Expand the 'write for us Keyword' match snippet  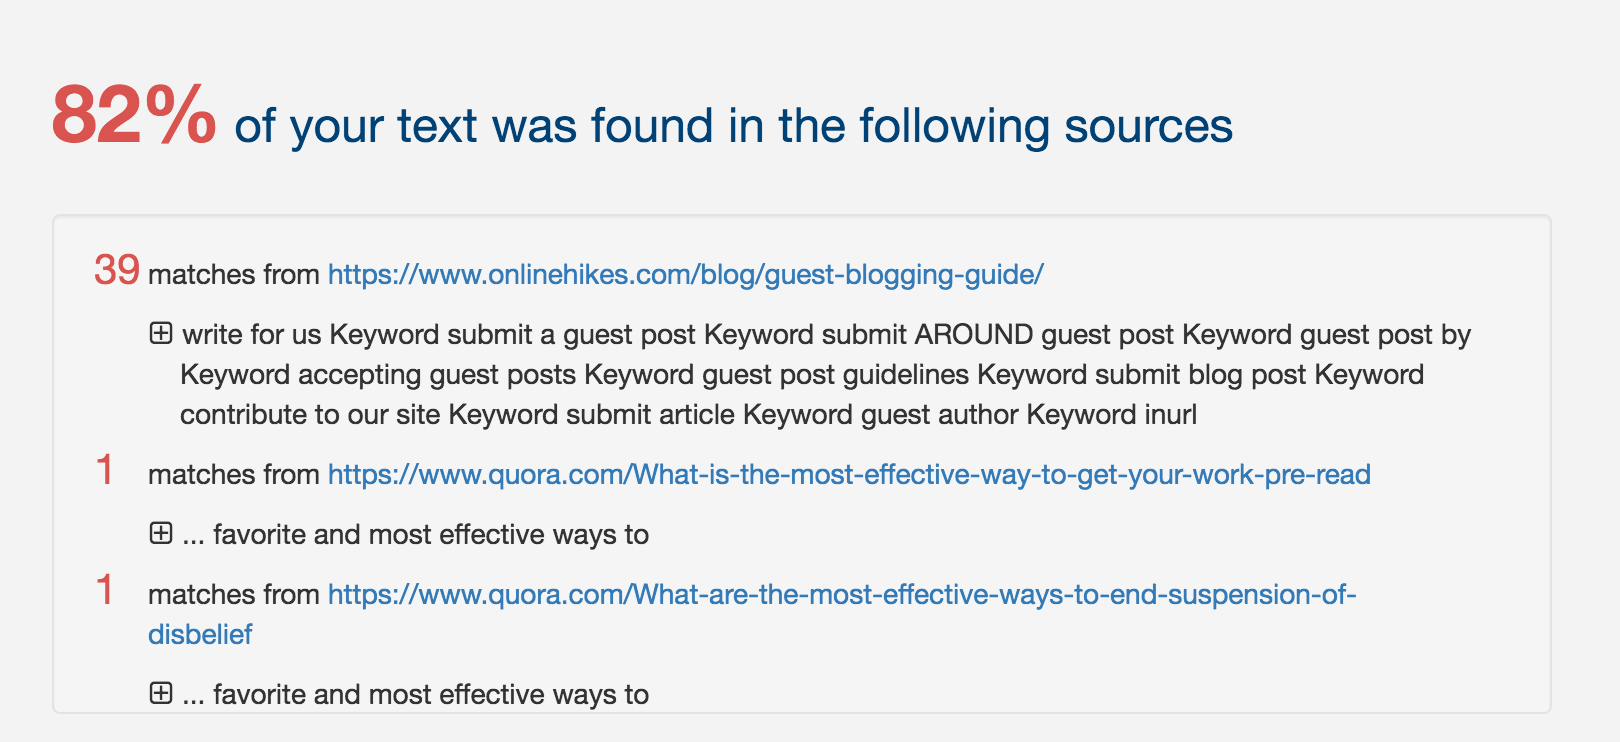(161, 333)
